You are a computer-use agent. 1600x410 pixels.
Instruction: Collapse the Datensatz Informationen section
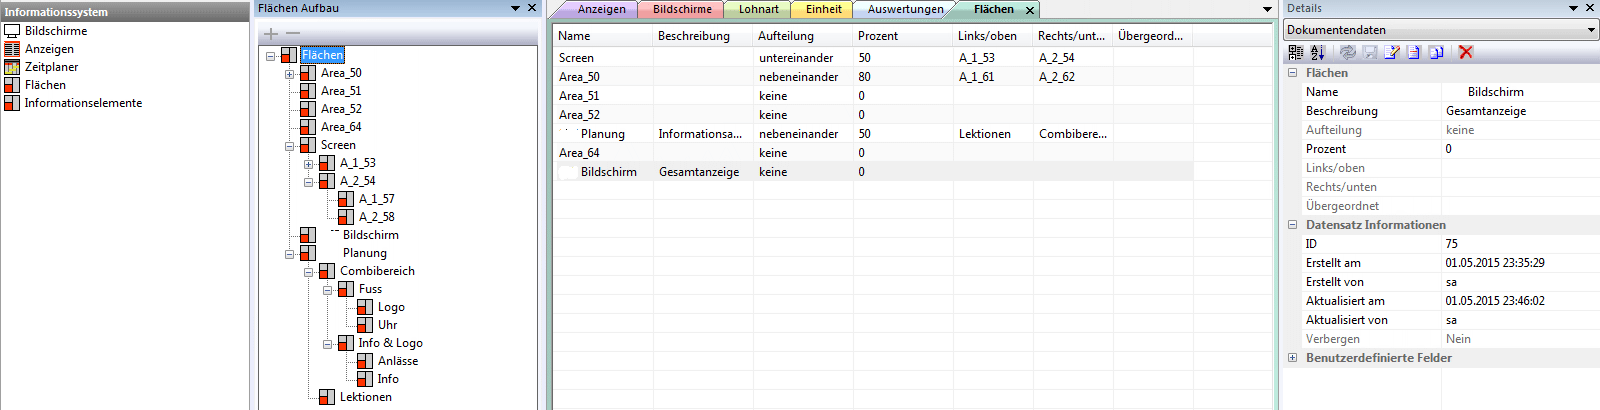1292,225
